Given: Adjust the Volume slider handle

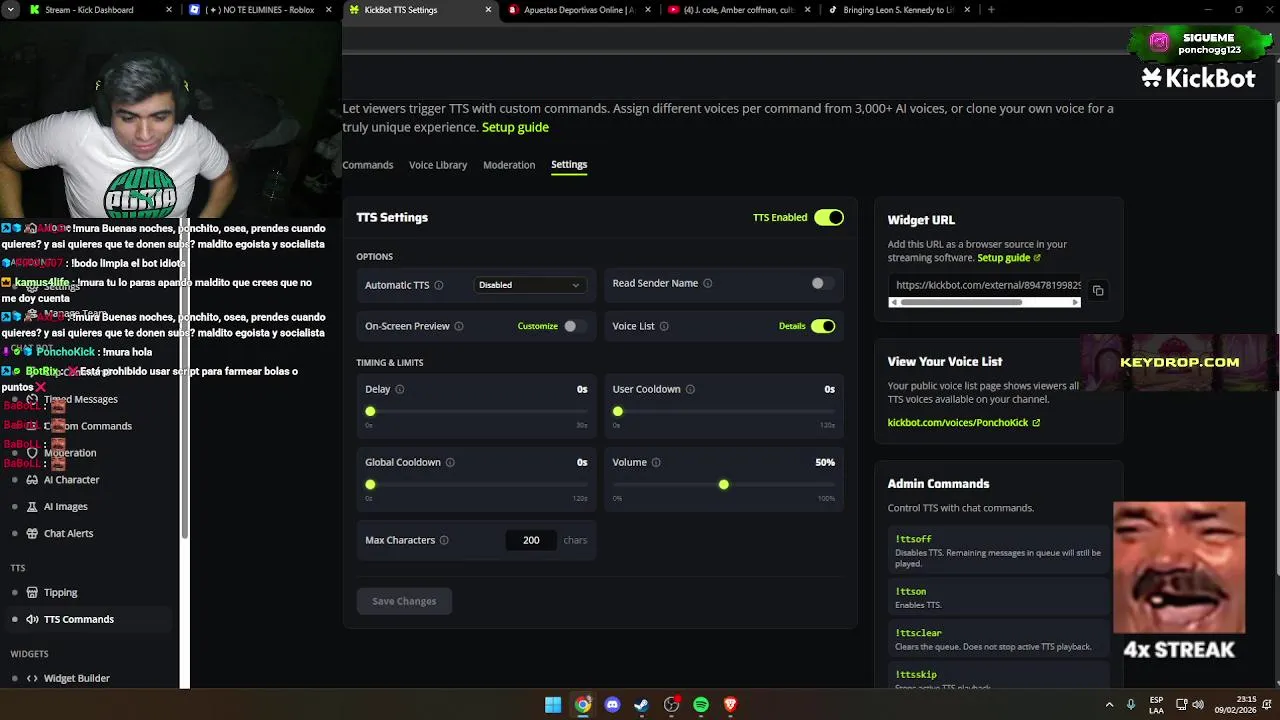Looking at the screenshot, I should pos(724,485).
